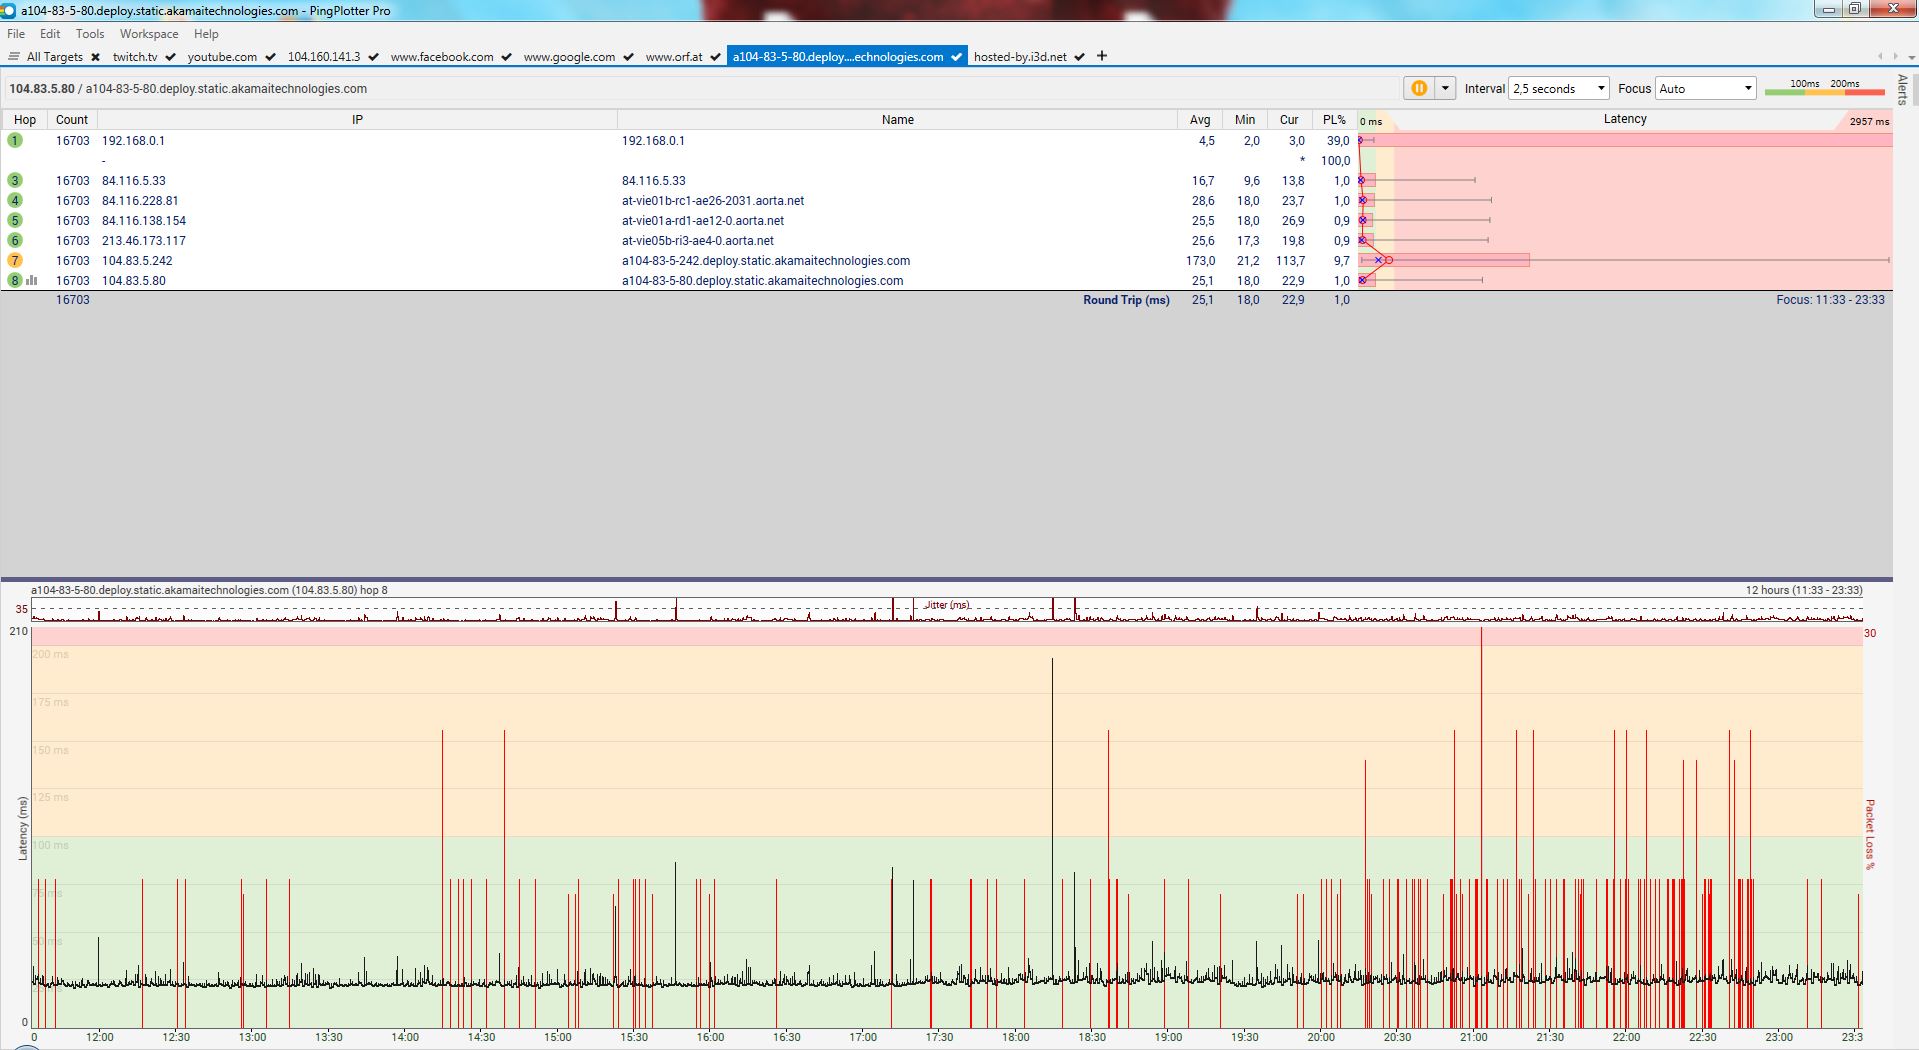Viewport: 1919px width, 1050px height.
Task: Click the green hop 1 circle icon
Action: tap(15, 140)
